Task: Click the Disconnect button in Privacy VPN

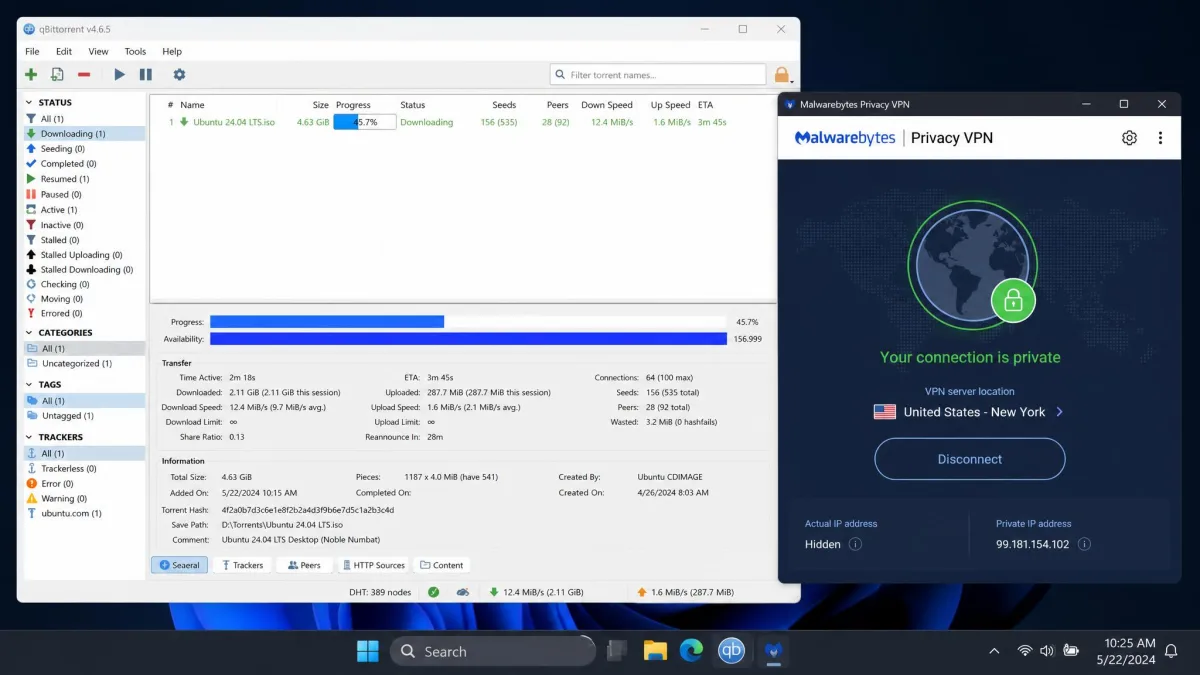Action: [x=969, y=459]
